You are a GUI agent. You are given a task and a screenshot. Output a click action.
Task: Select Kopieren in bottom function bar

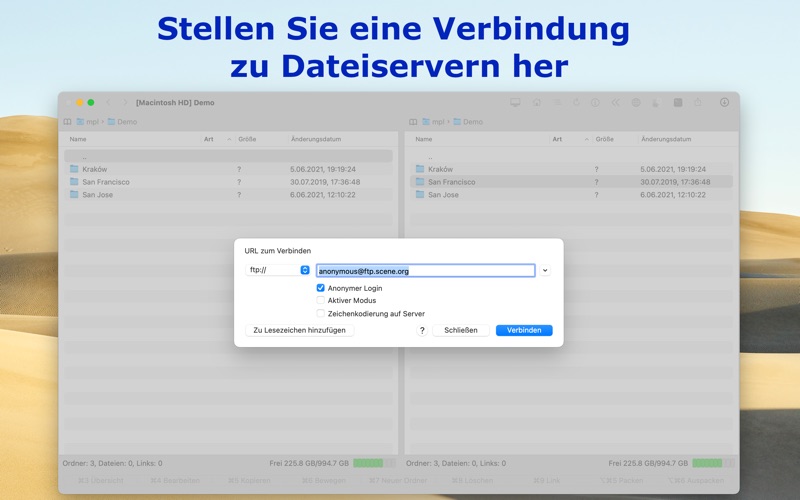248,481
